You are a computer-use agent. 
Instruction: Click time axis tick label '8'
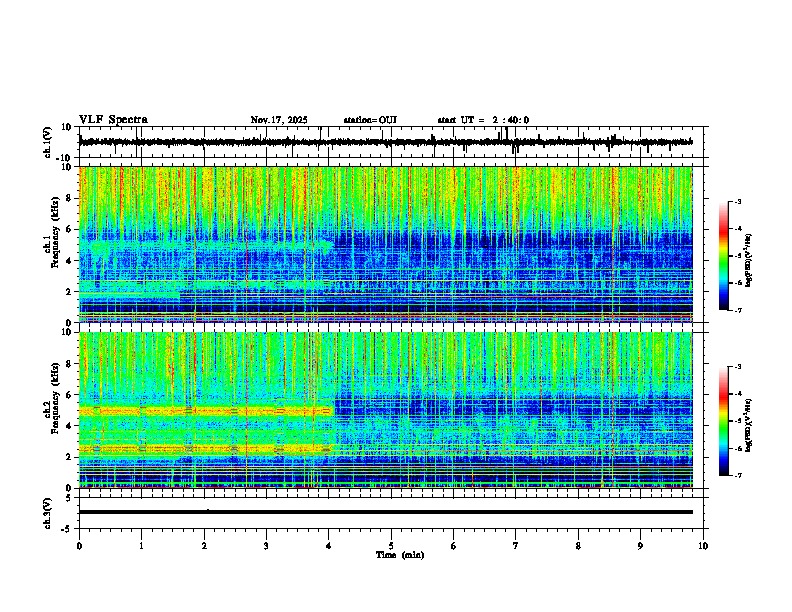[x=578, y=546]
